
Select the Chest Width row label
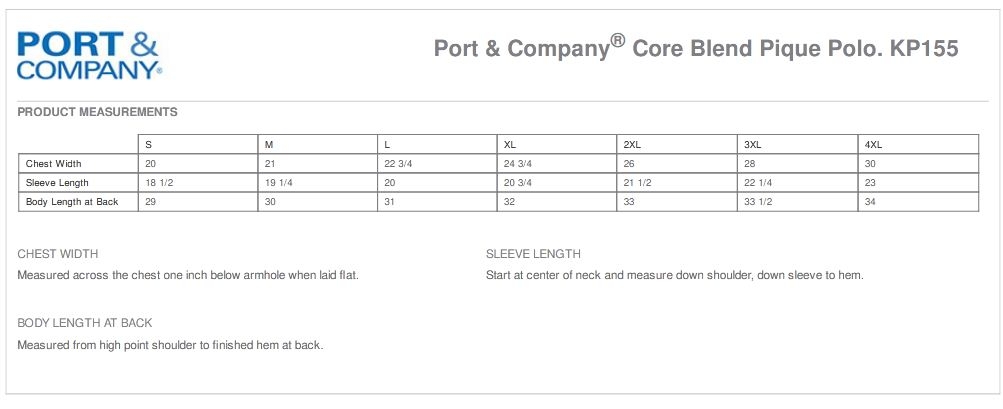54,164
